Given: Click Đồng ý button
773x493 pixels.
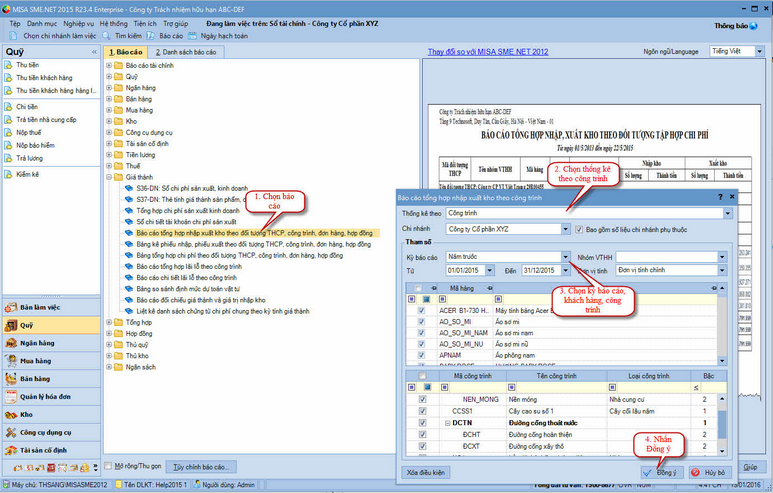Looking at the screenshot, I should [662, 472].
